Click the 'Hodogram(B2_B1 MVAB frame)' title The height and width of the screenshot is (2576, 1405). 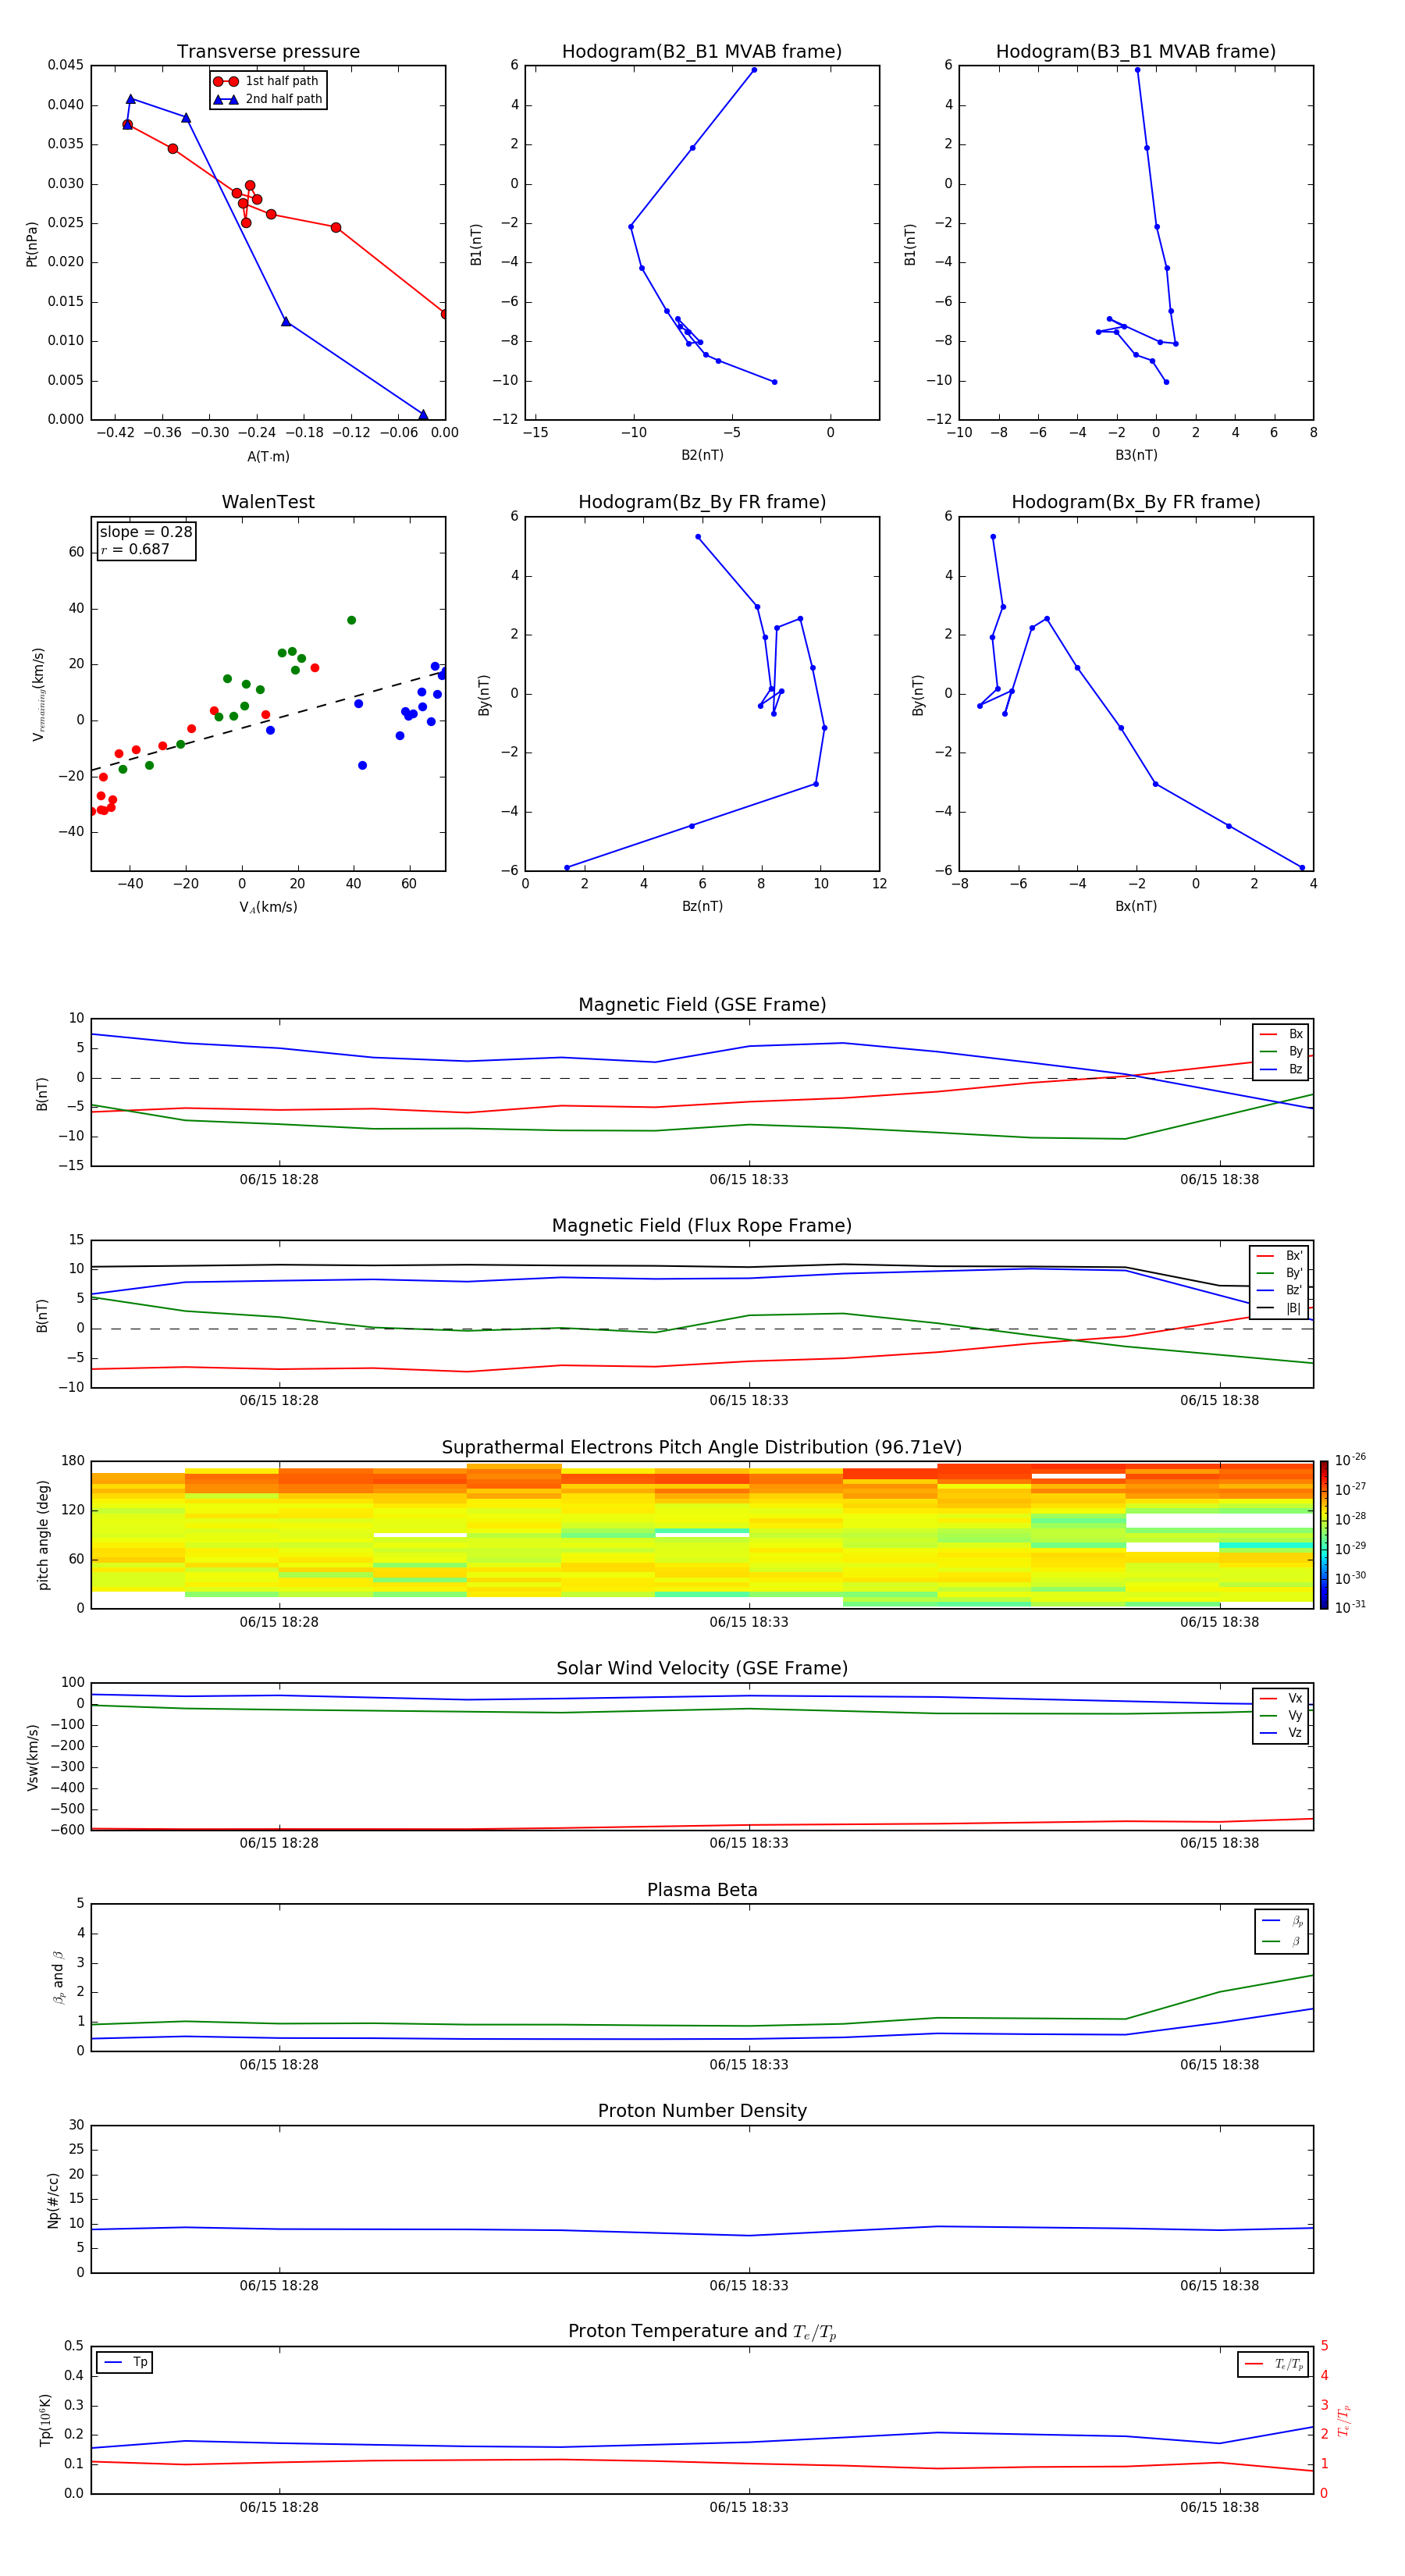point(702,51)
